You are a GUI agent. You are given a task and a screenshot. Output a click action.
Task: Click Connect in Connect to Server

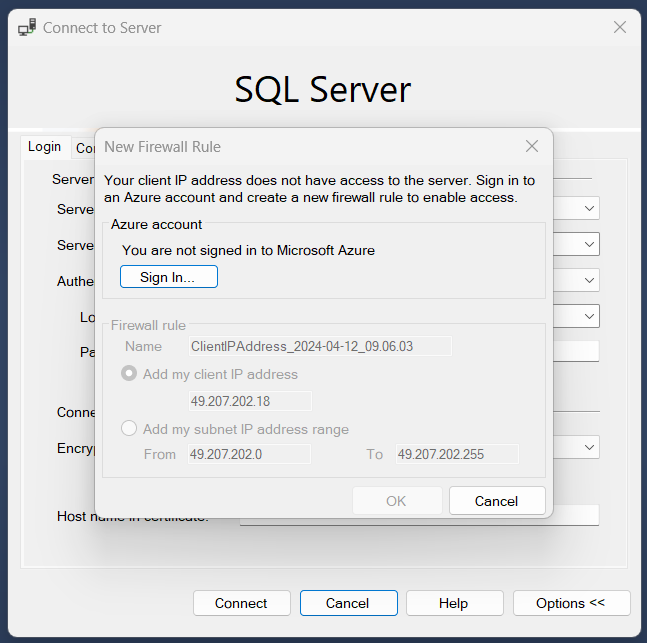(x=242, y=603)
